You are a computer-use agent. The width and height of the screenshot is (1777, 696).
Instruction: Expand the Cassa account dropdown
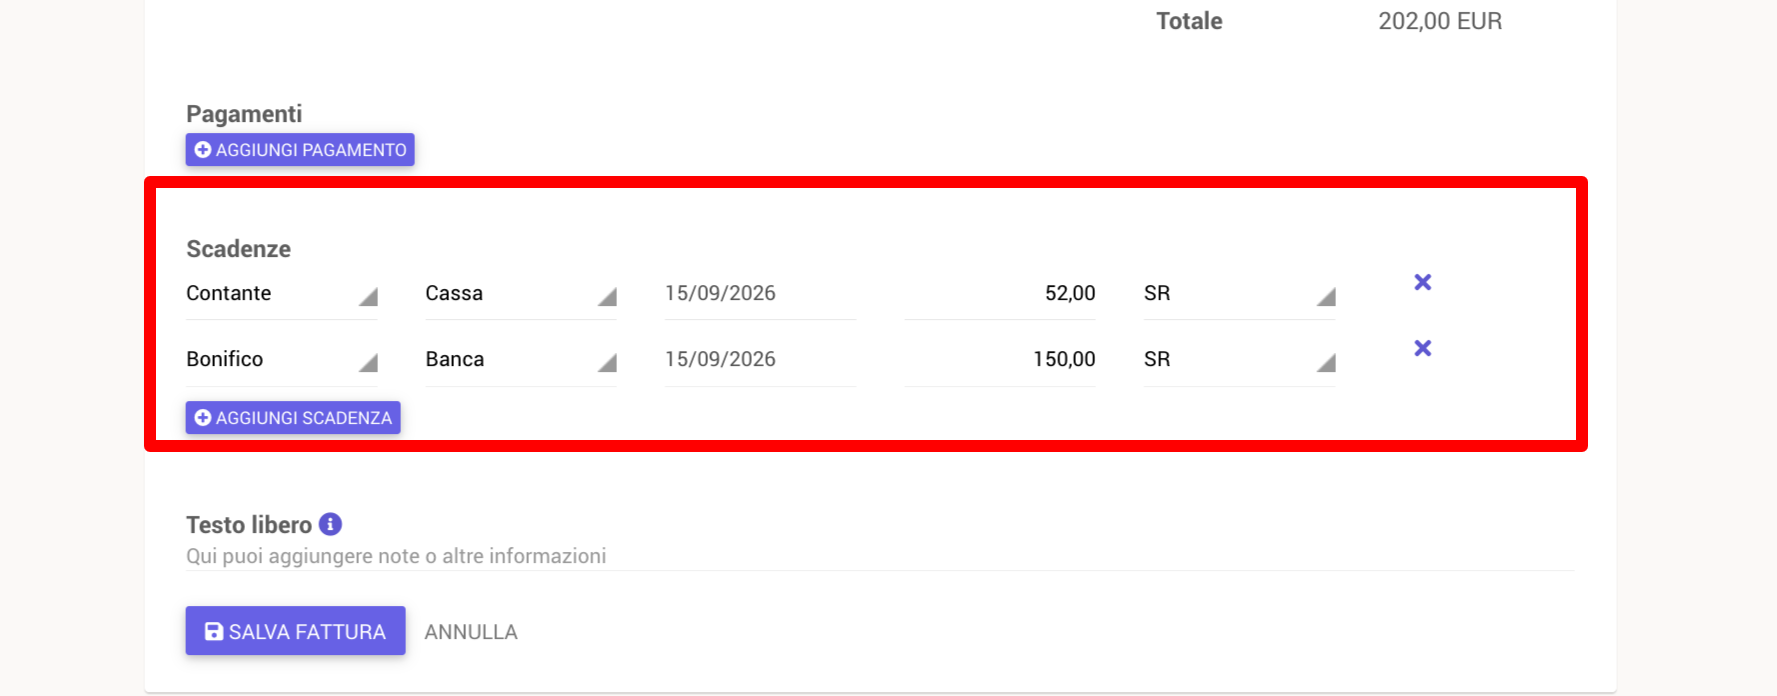coord(521,294)
